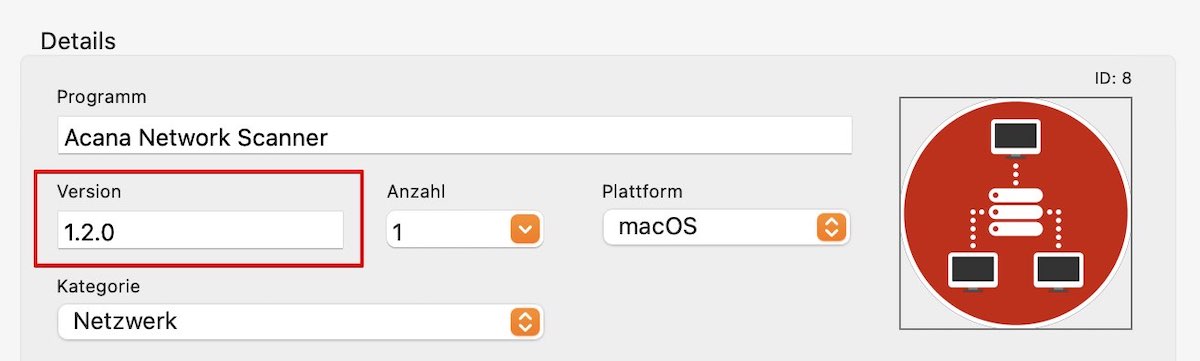Image resolution: width=1200 pixels, height=361 pixels.
Task: Click the orange chevron button beside Netzwerk
Action: click(x=525, y=322)
